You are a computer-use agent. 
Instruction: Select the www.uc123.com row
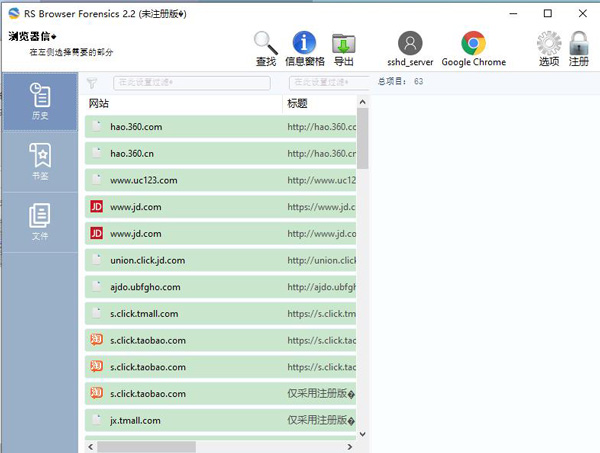pyautogui.click(x=220, y=180)
